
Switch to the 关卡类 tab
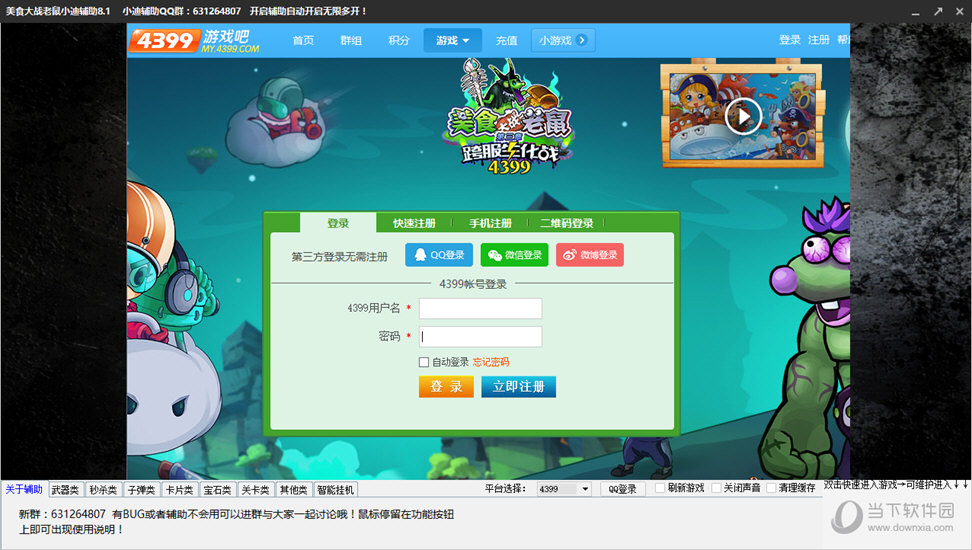click(x=255, y=490)
